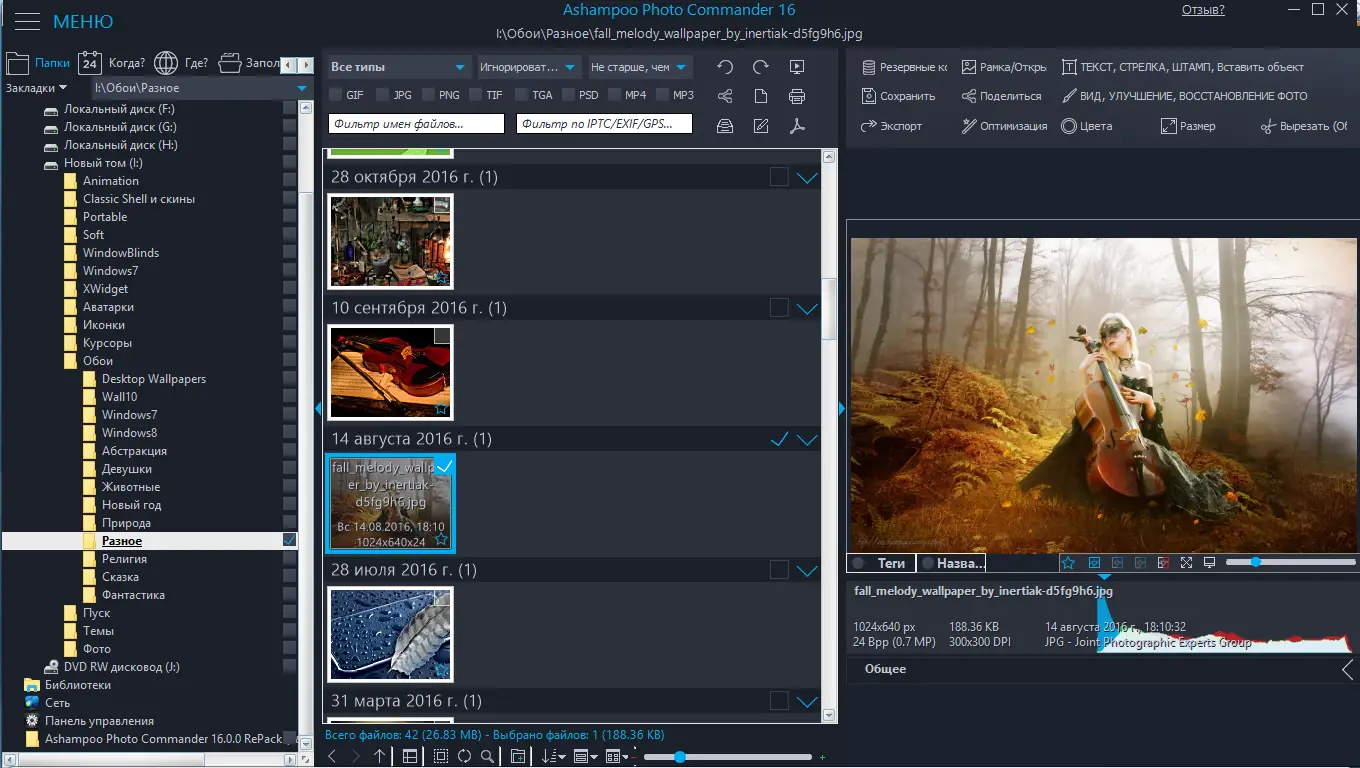Check the box for 28 октября 2016 group

click(778, 177)
